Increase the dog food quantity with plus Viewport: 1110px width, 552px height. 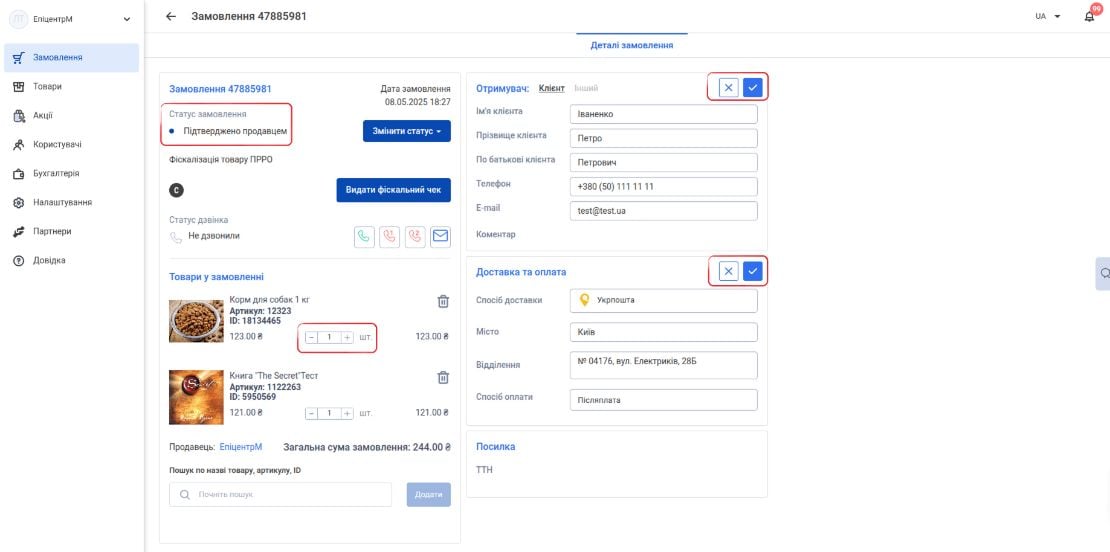click(347, 338)
